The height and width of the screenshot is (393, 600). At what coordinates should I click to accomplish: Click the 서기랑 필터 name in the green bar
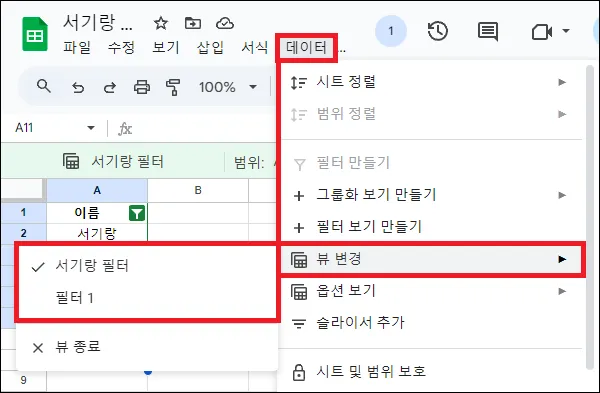[x=128, y=161]
